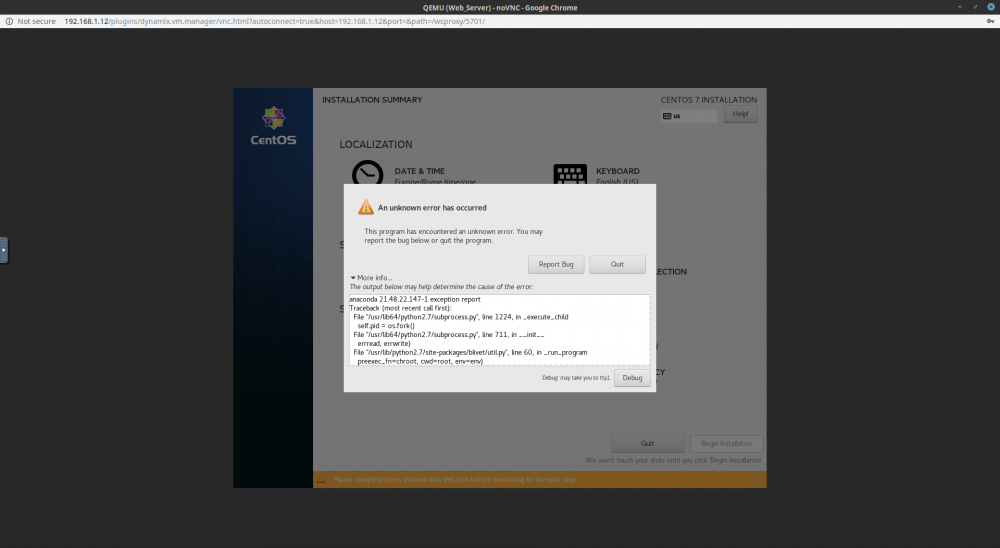Click the browser address bar URL

coord(274,21)
